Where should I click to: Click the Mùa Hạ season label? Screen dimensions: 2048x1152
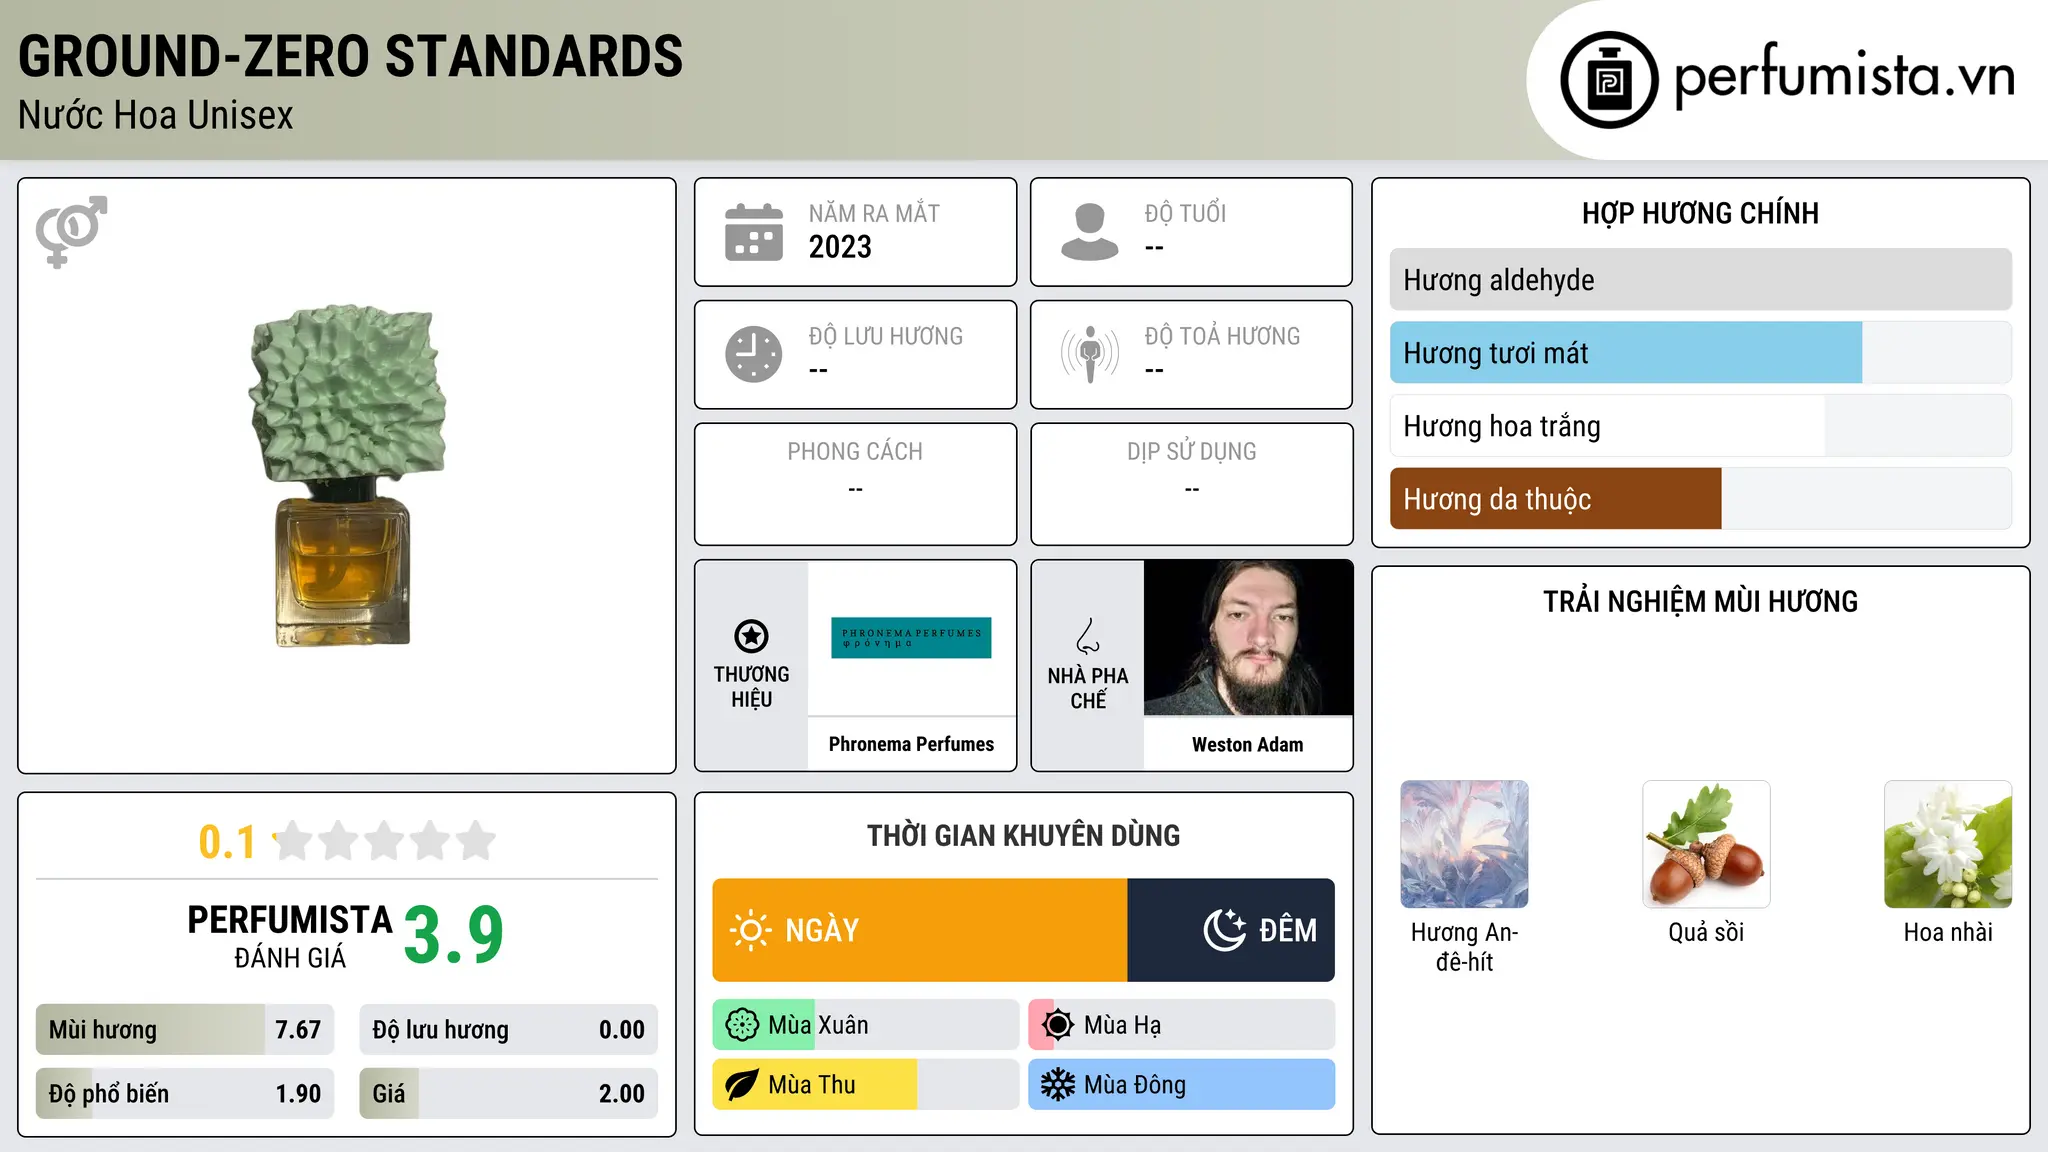coord(1123,1025)
